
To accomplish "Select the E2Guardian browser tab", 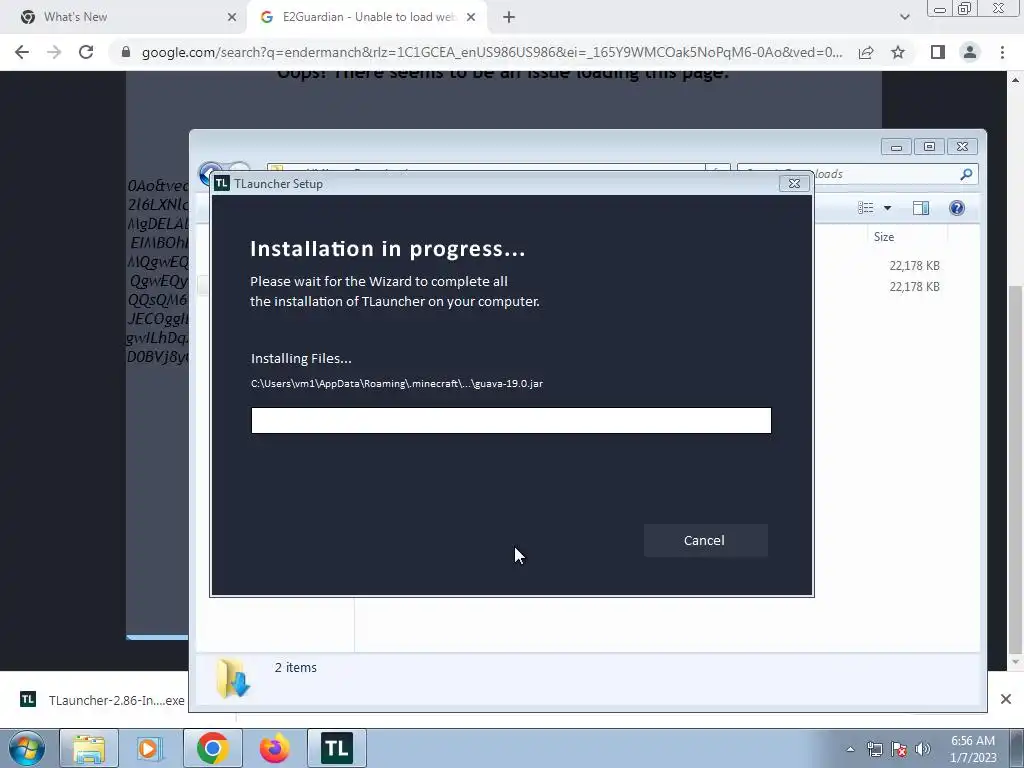I will point(368,17).
